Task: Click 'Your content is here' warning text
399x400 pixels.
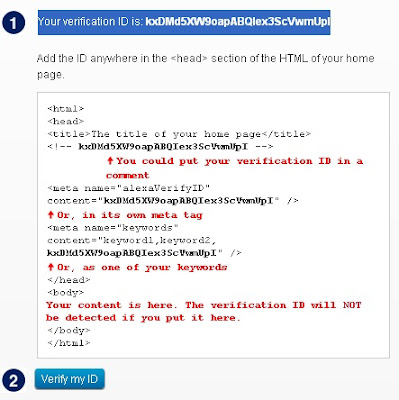Action: coord(204,305)
